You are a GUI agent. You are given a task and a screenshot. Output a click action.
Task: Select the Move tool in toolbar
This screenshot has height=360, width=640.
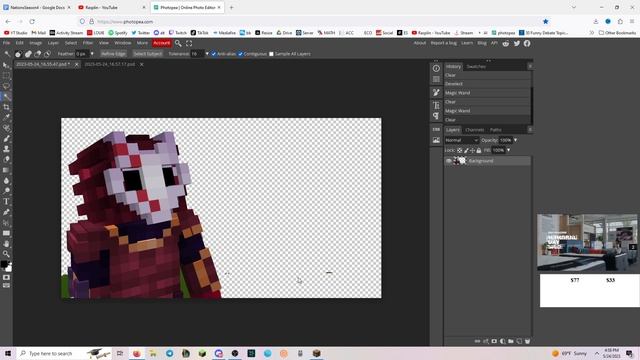click(x=6, y=65)
